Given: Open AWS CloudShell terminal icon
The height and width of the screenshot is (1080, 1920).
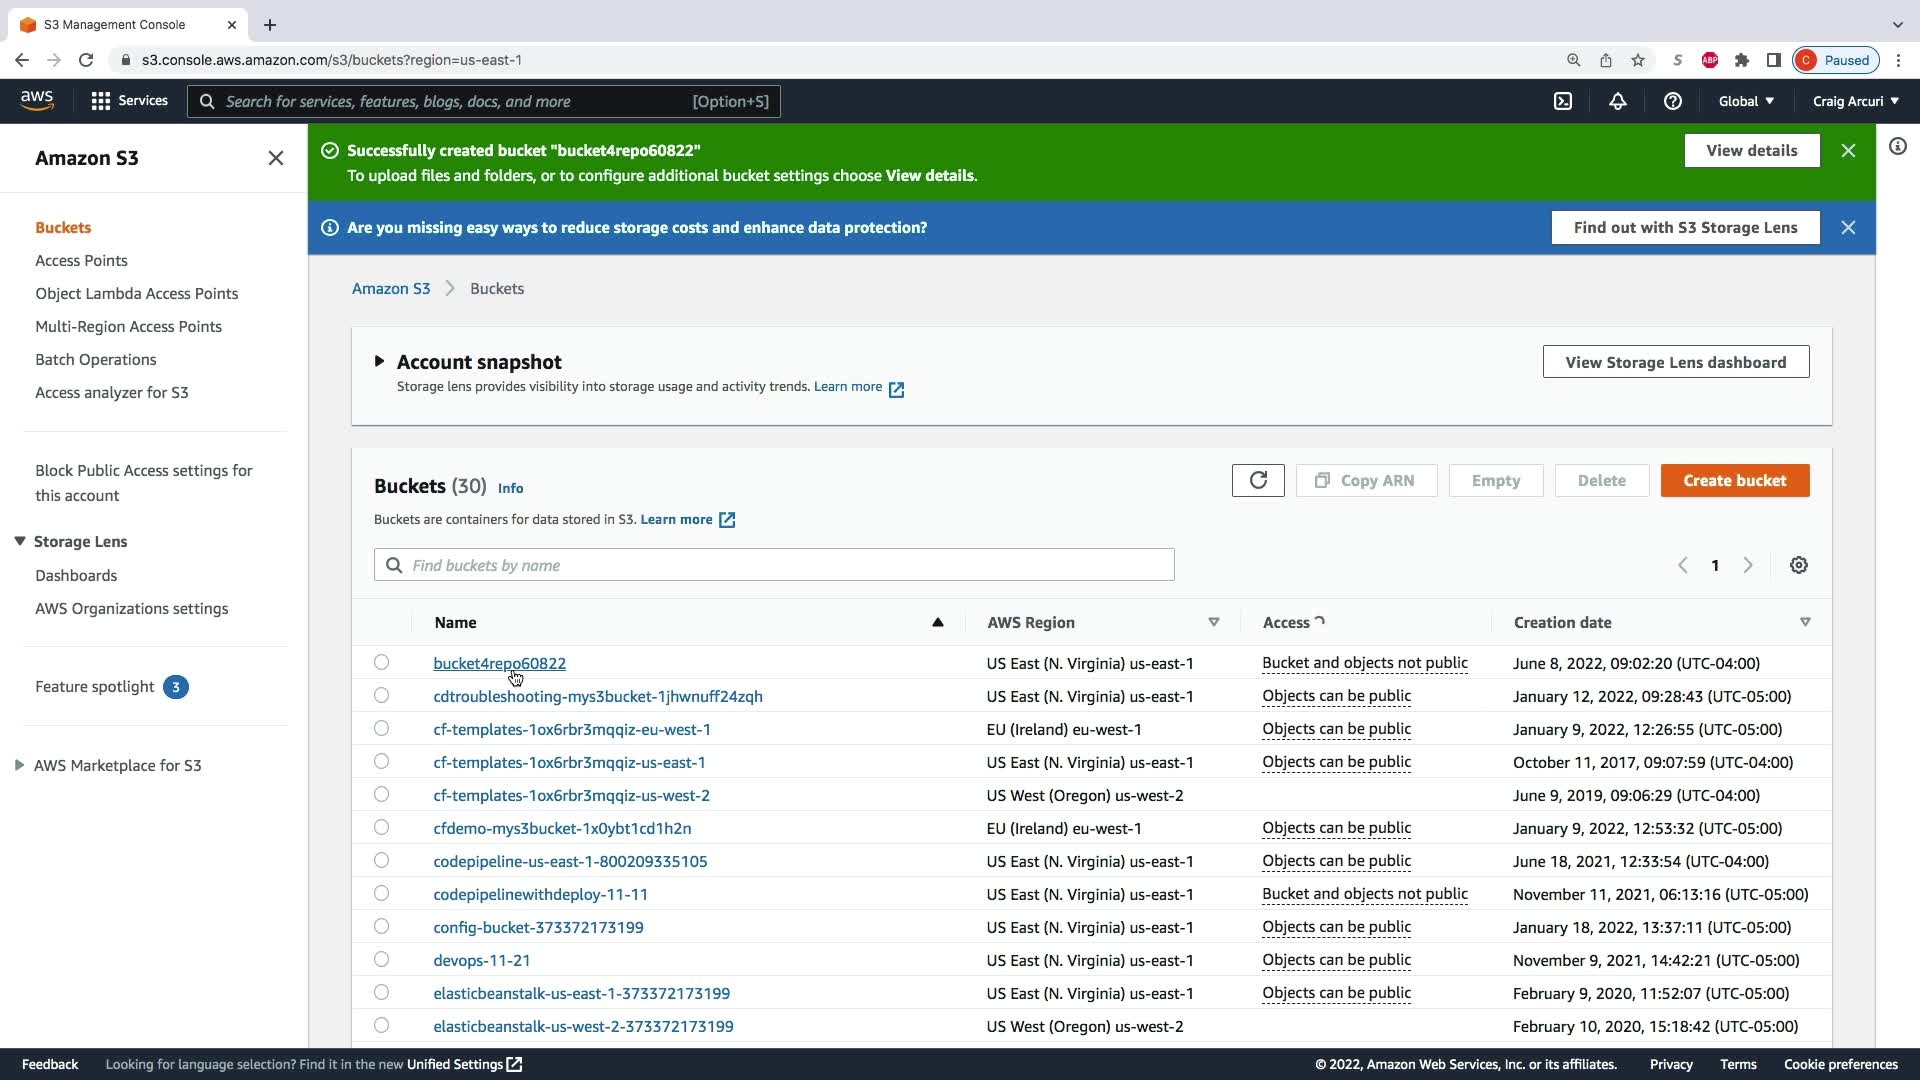Looking at the screenshot, I should pyautogui.click(x=1563, y=101).
